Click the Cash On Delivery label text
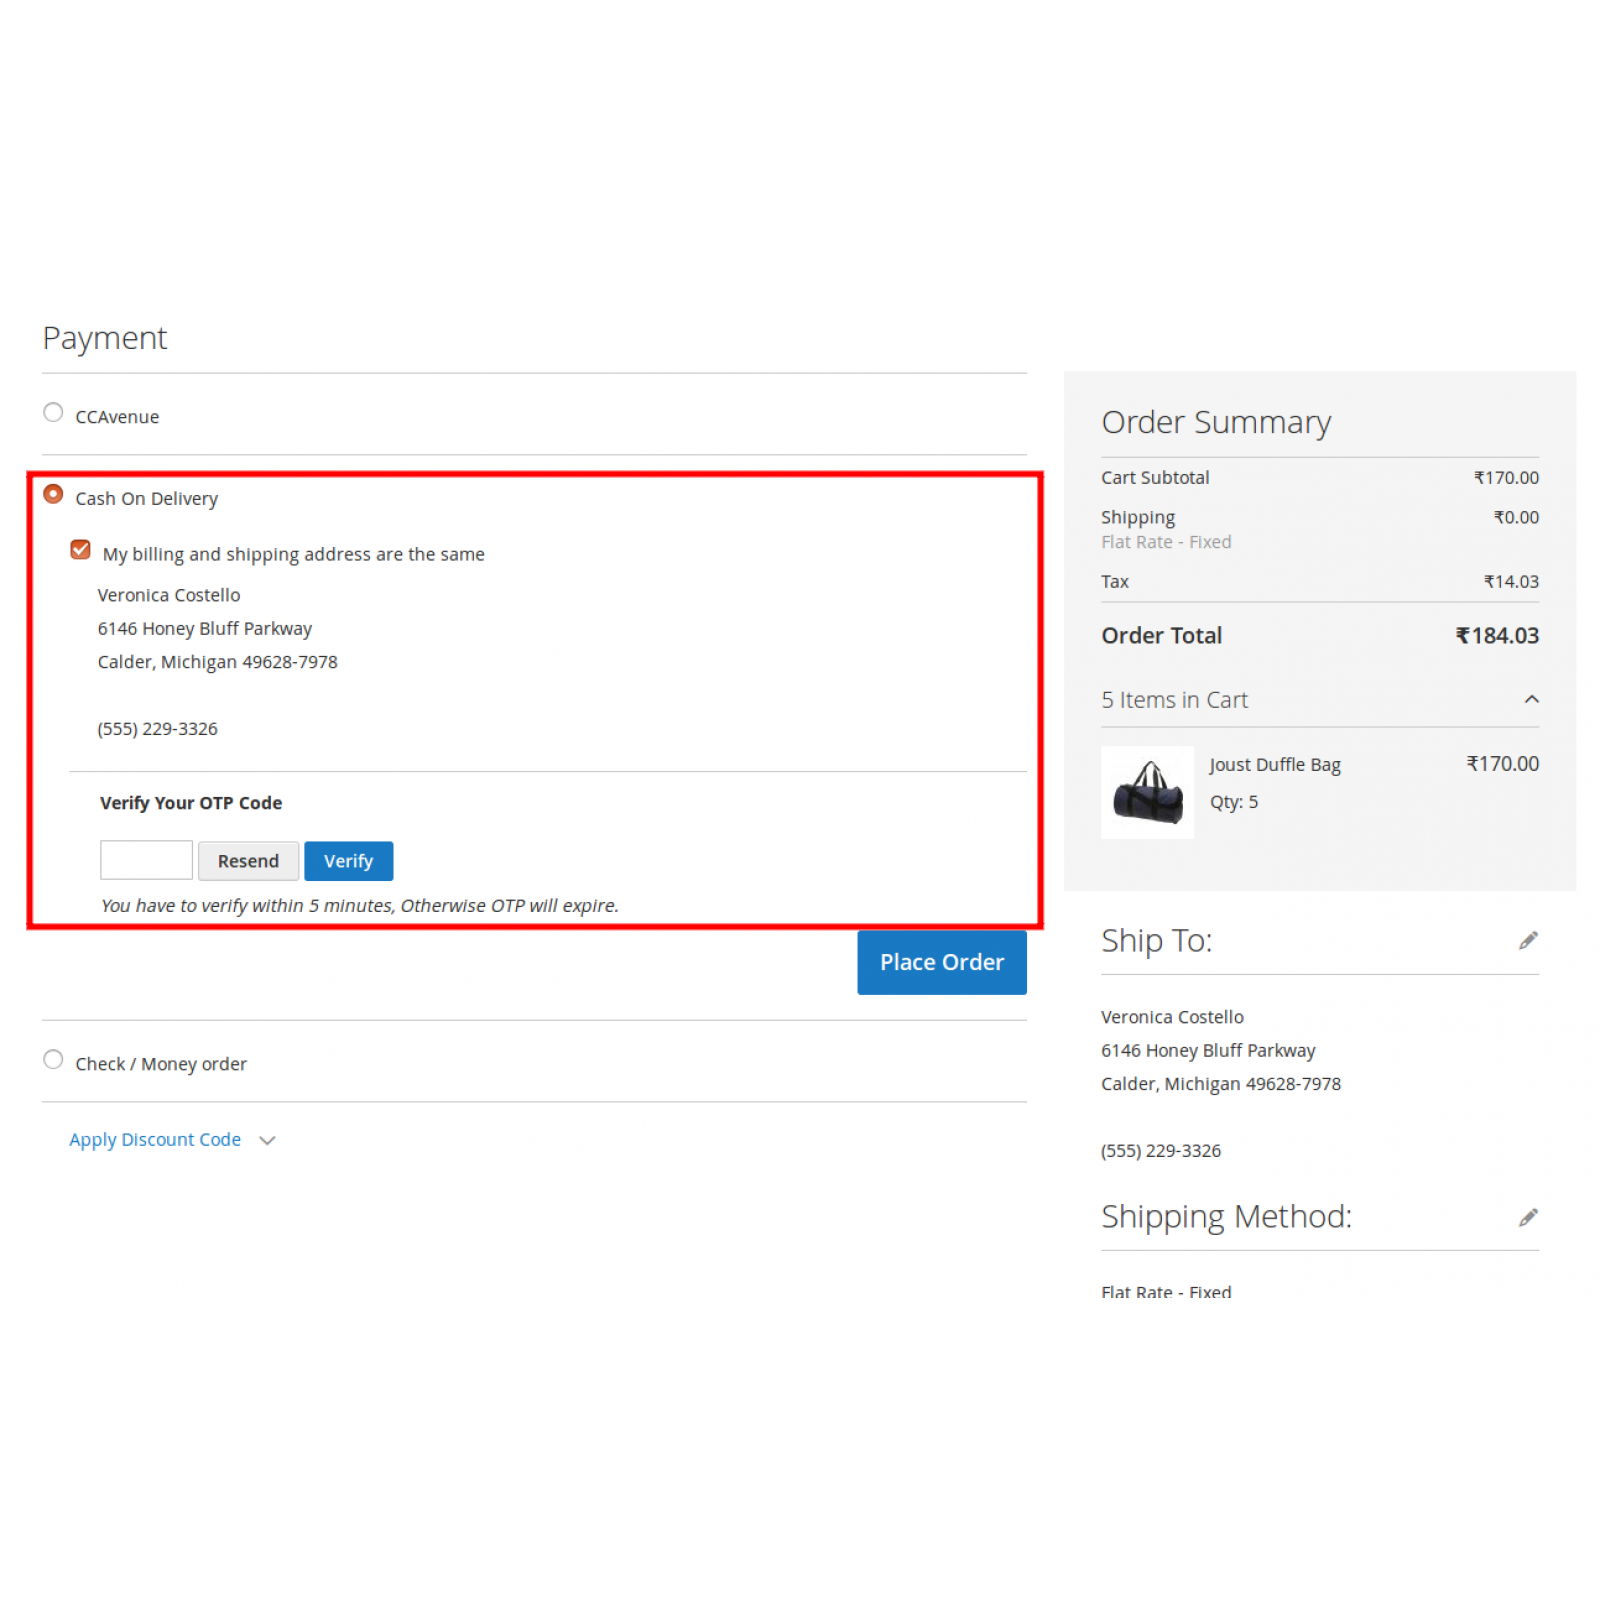The height and width of the screenshot is (1600, 1600). coord(147,499)
